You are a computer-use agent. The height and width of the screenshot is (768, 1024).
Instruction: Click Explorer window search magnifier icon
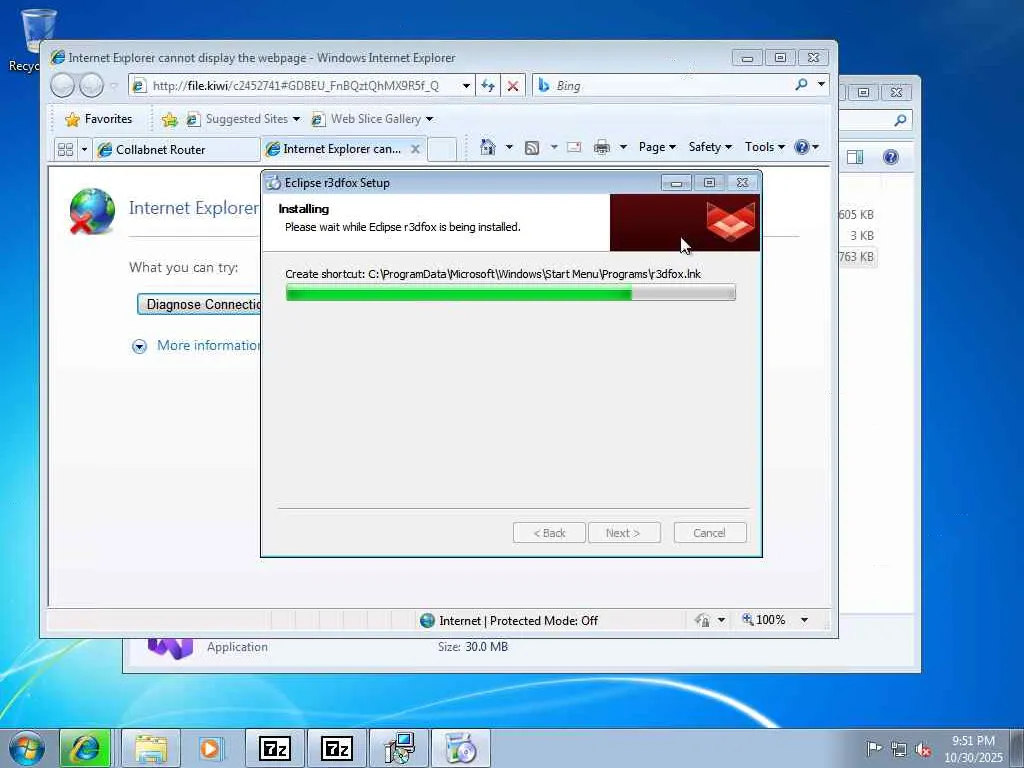tap(900, 120)
